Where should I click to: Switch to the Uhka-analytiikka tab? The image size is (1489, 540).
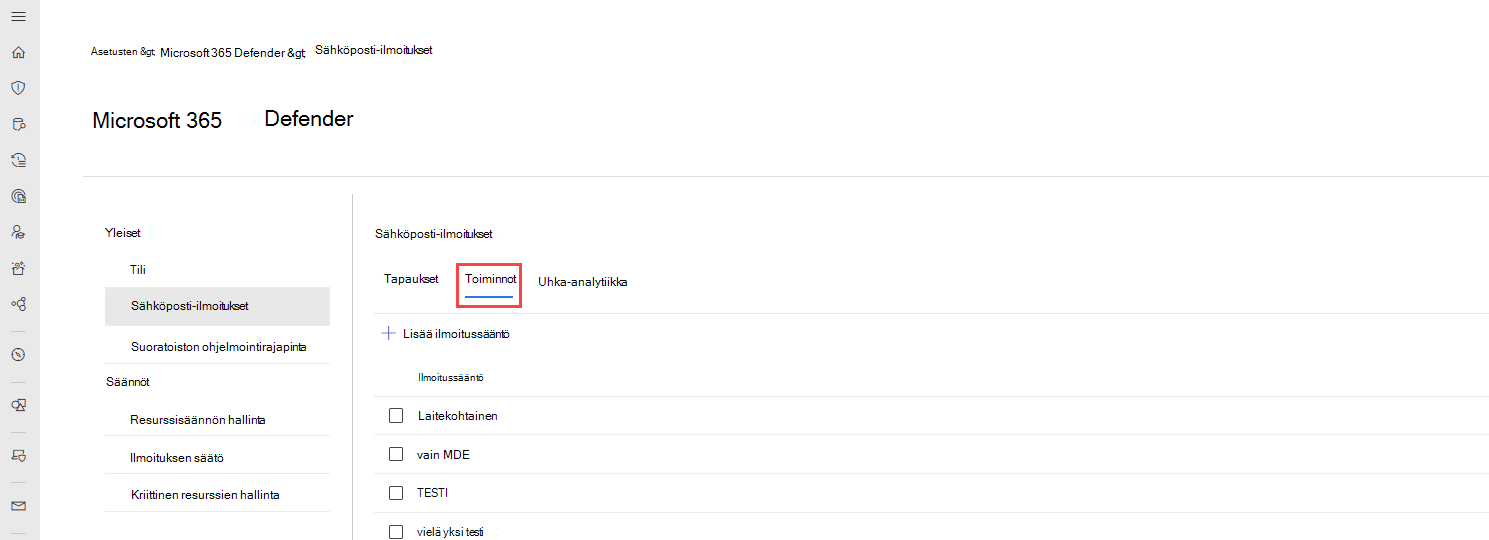583,282
